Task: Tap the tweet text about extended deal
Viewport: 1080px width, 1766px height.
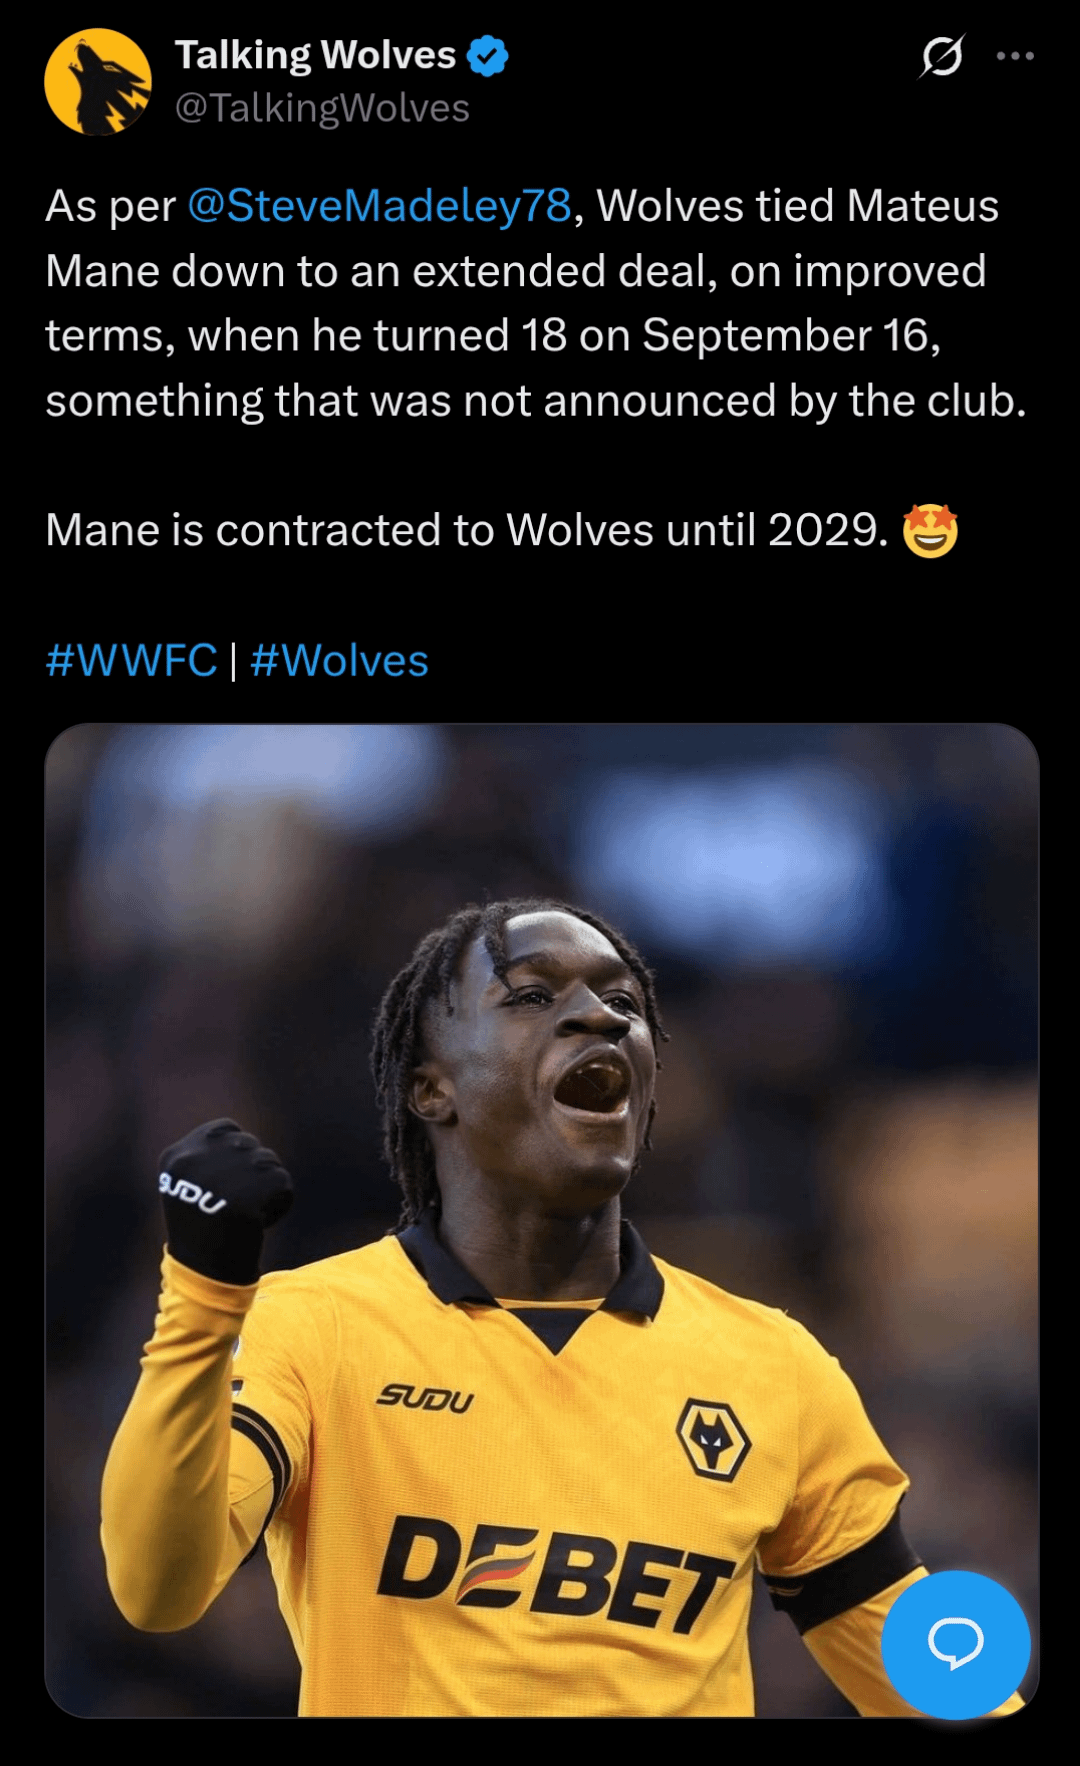Action: point(536,303)
